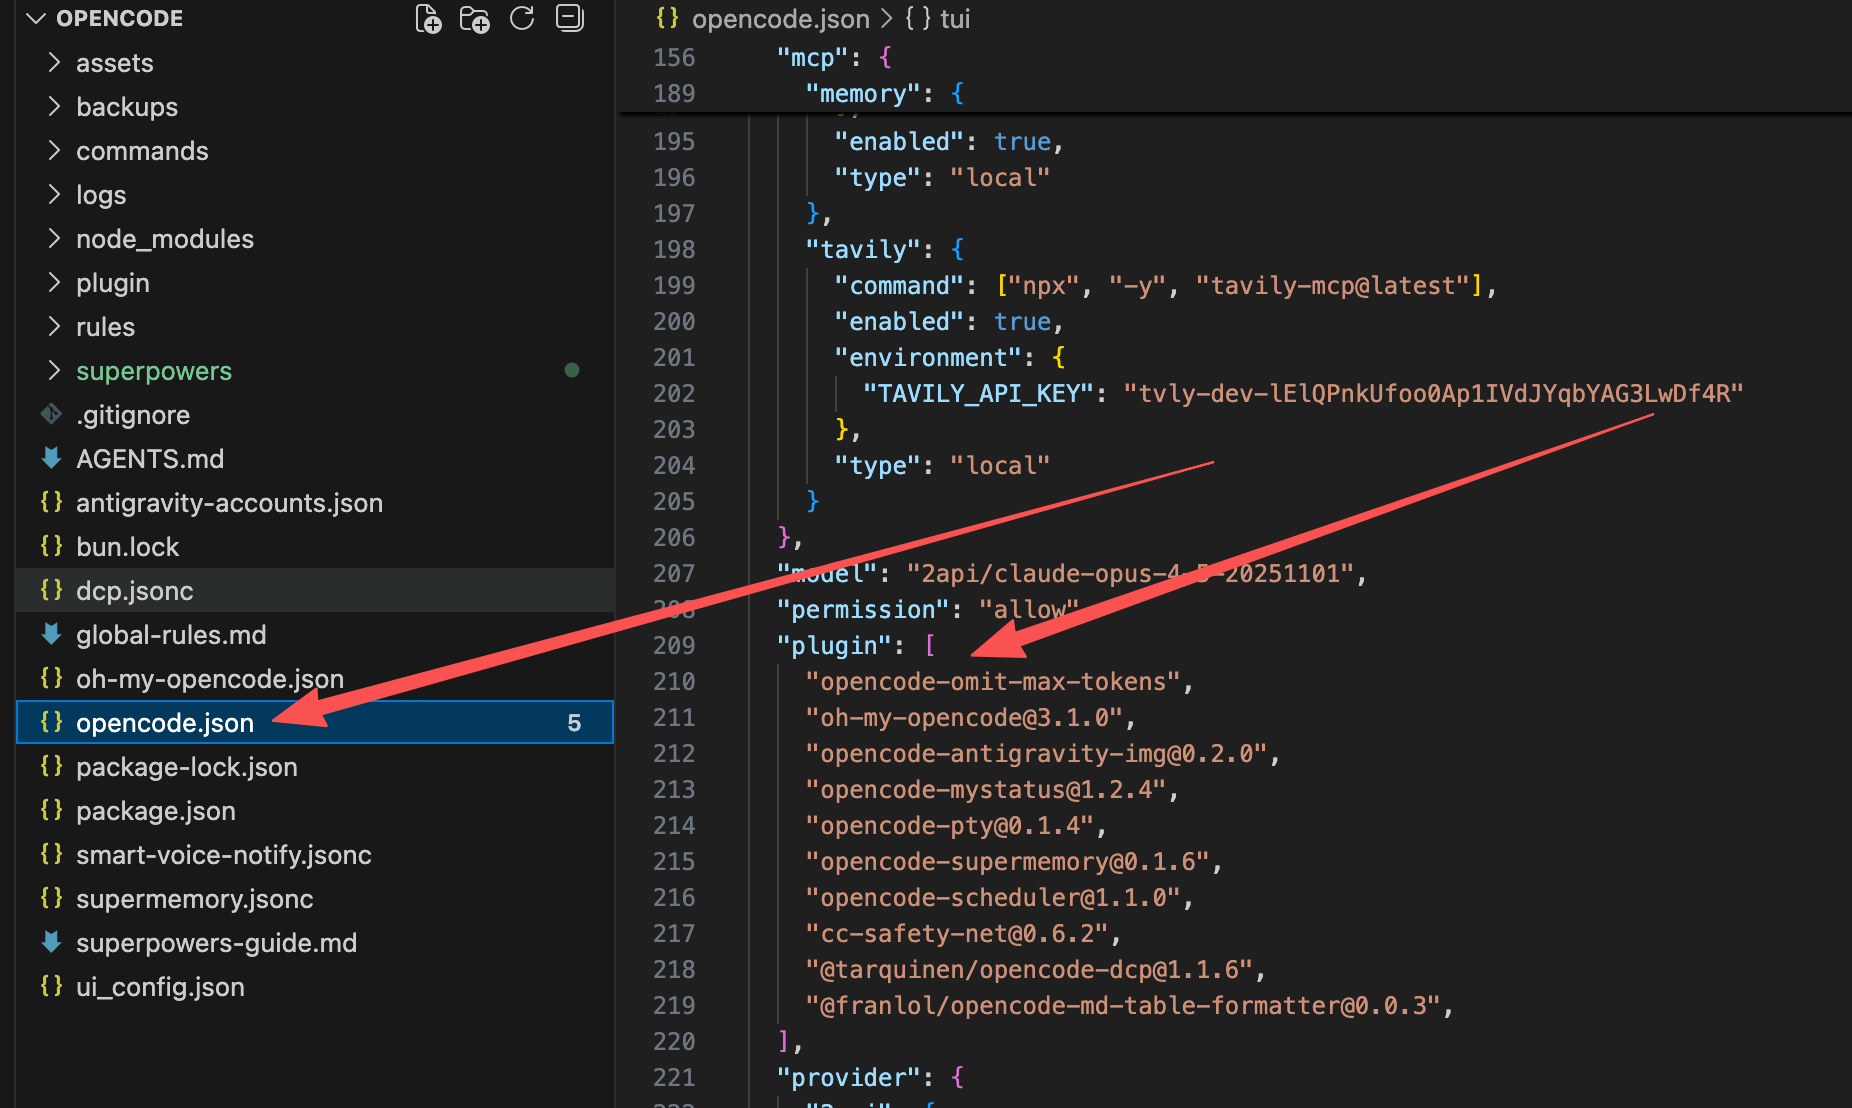Select opencode.json in the explorer
The height and width of the screenshot is (1108, 1852).
click(315, 723)
